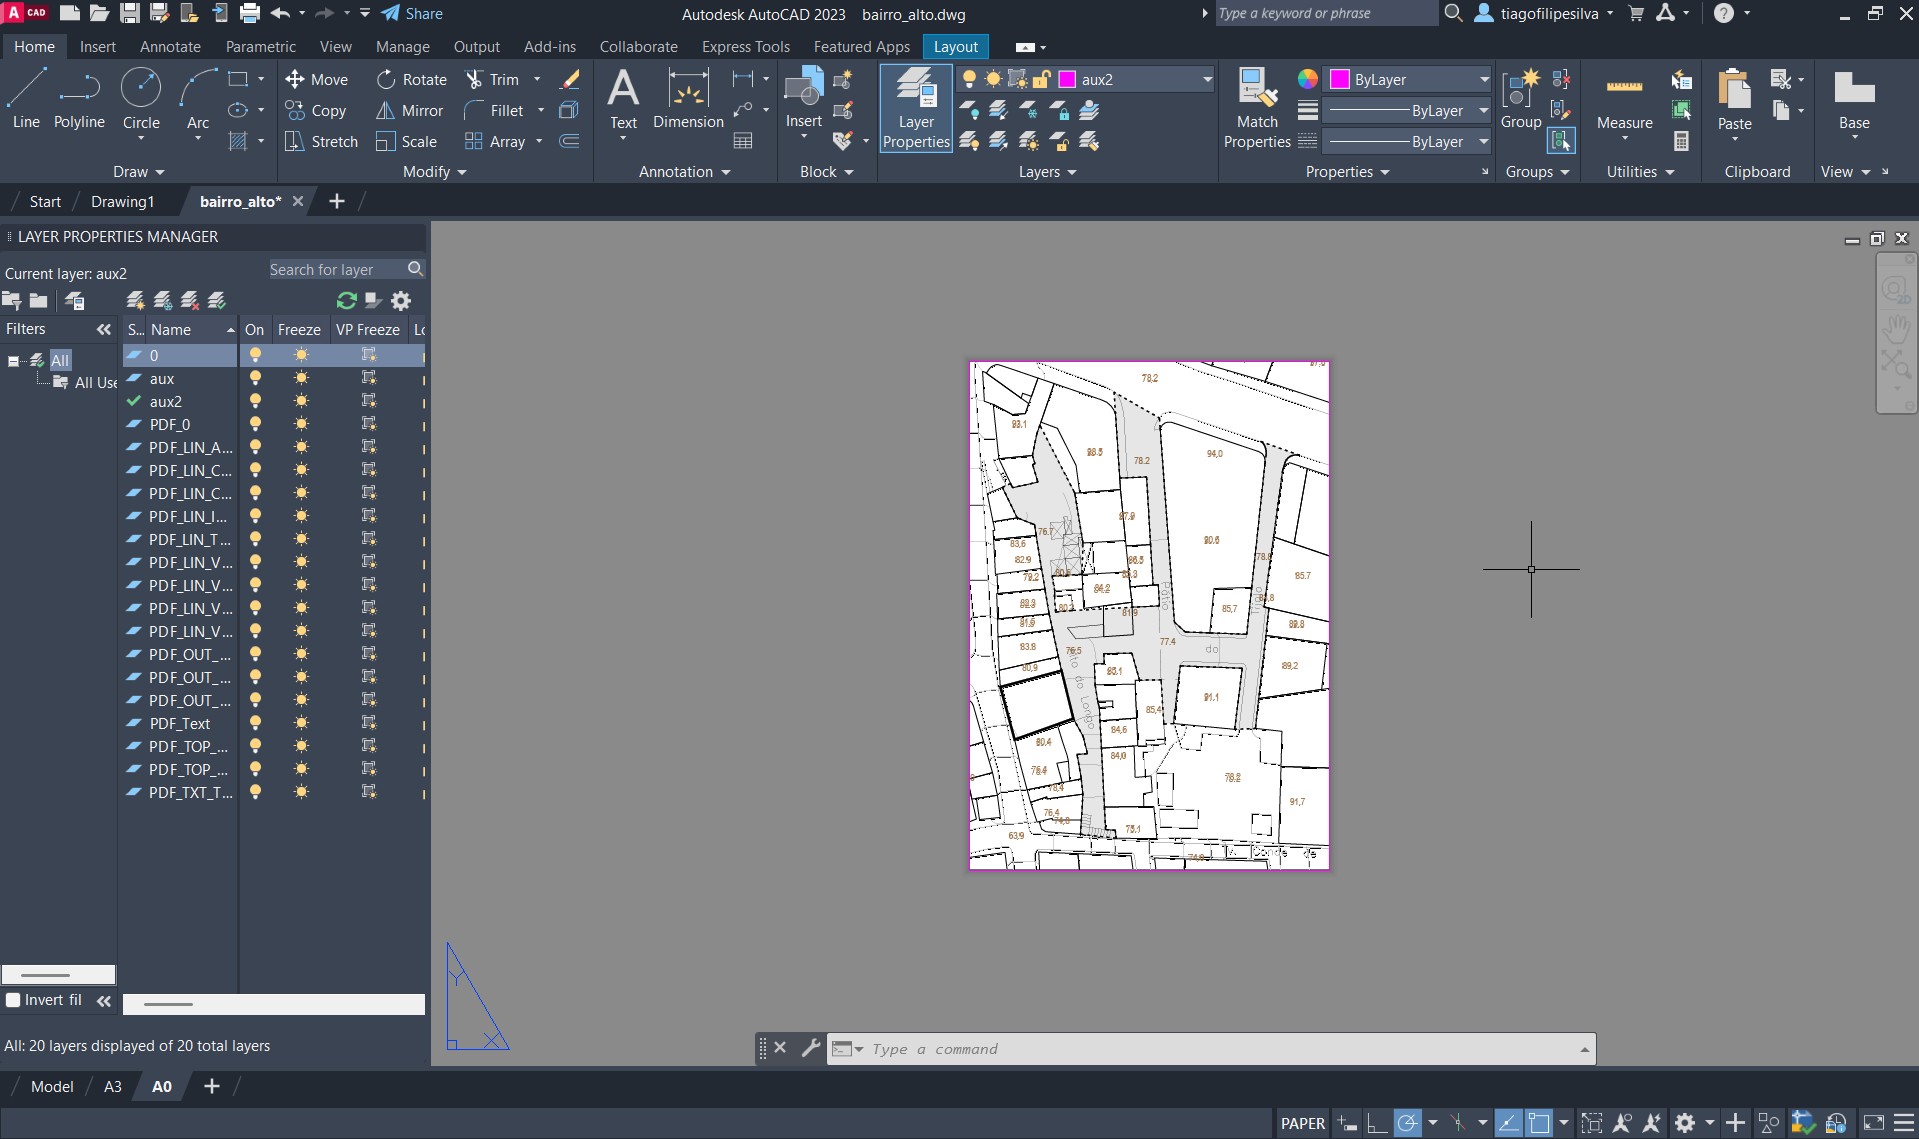Viewport: 1919px width, 1139px height.
Task: Freeze the aux layer using sun icon
Action: (301, 379)
